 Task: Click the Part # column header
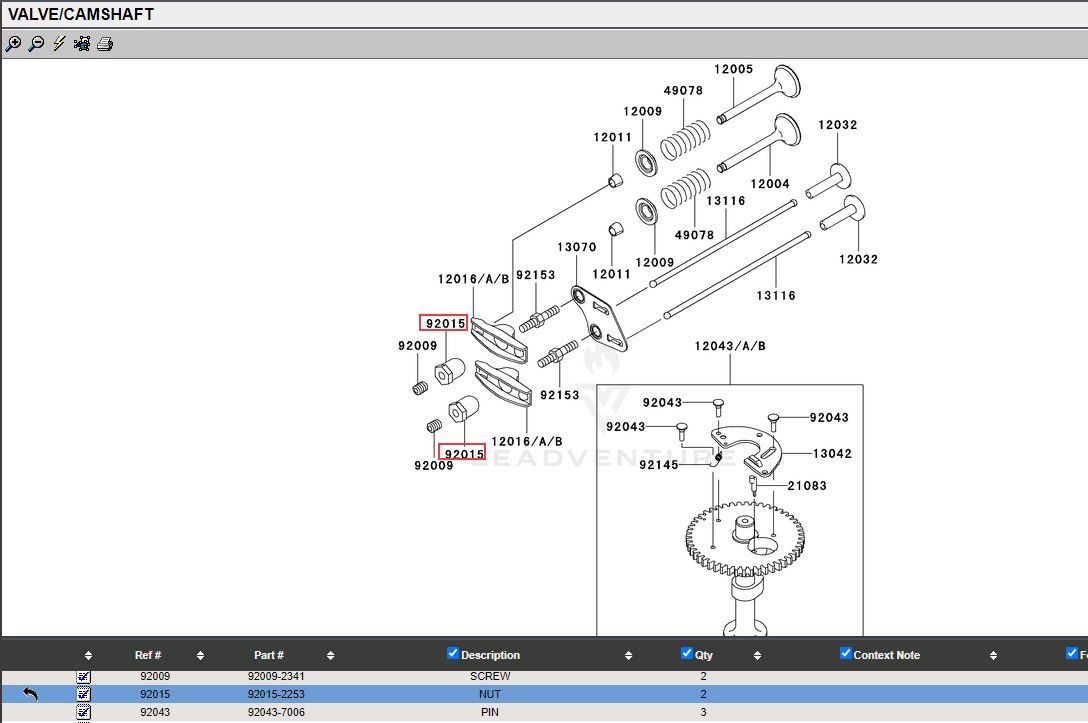coord(268,656)
